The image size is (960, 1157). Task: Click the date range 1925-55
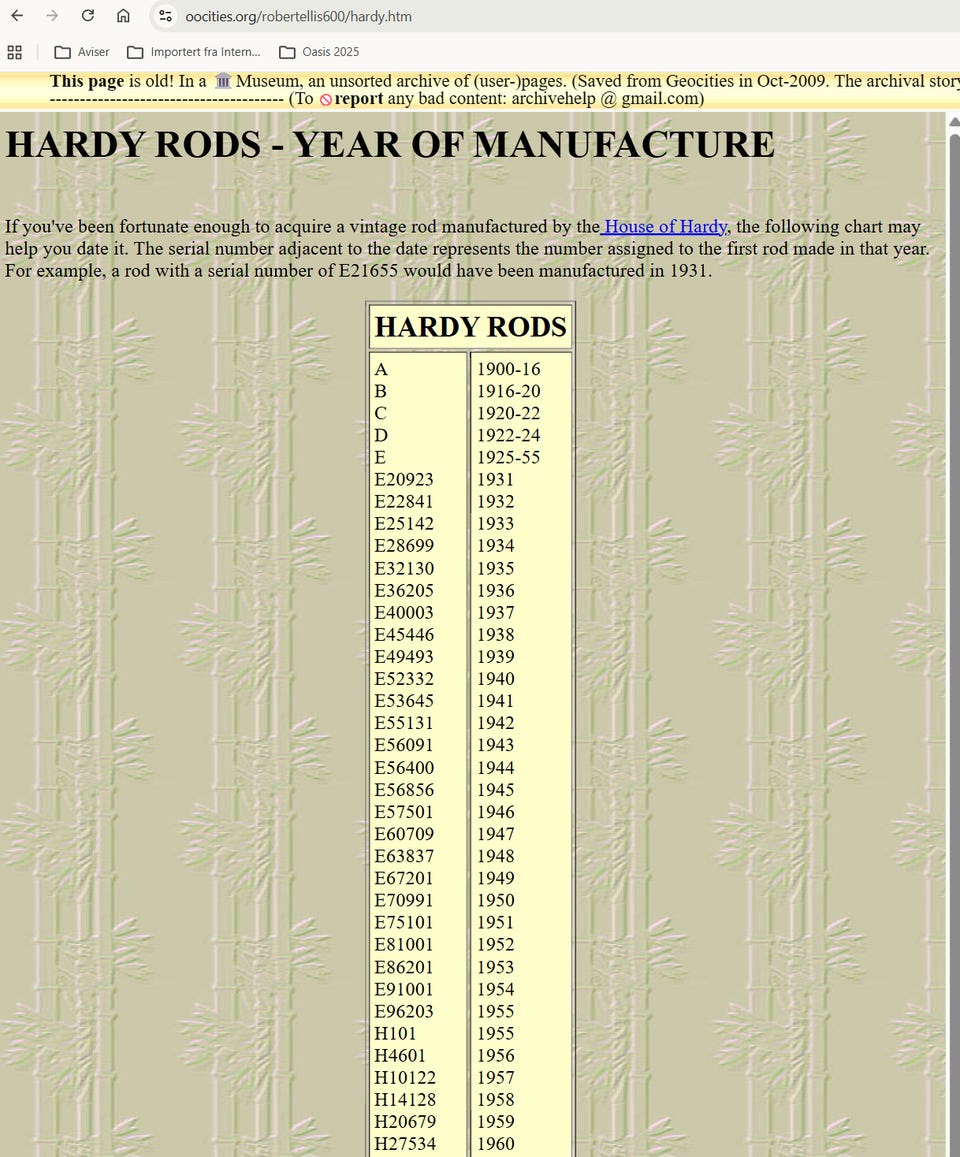[x=508, y=457]
